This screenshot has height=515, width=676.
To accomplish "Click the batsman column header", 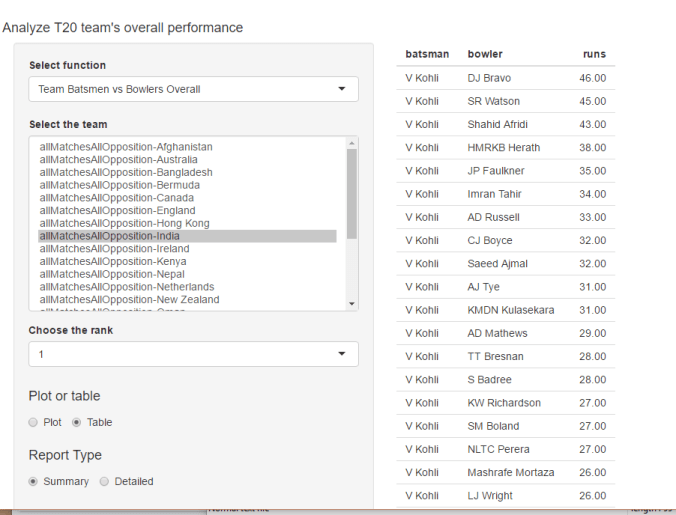I will [x=427, y=54].
